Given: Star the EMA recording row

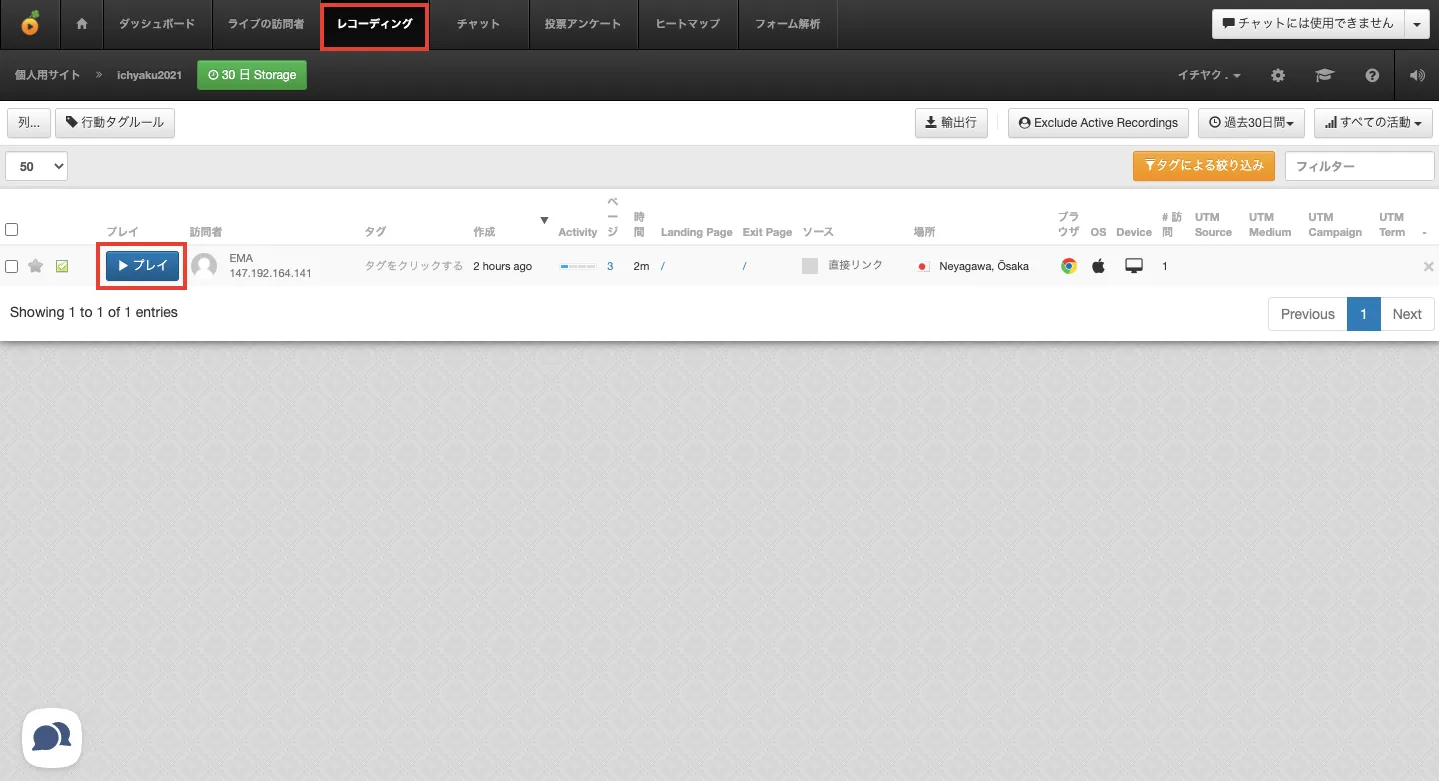Looking at the screenshot, I should [x=36, y=266].
